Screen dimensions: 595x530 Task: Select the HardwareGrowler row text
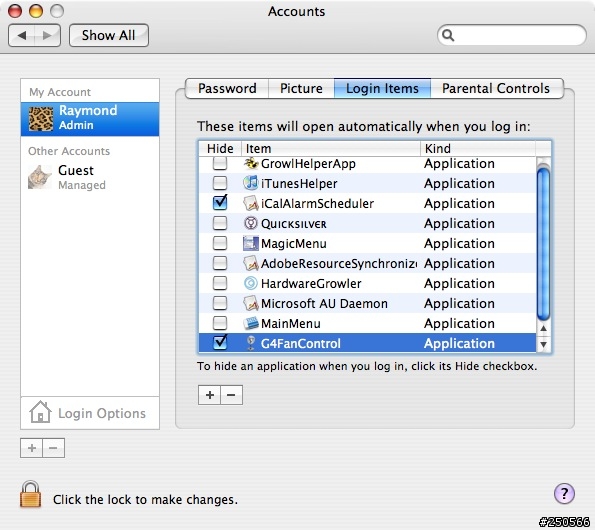coord(311,283)
